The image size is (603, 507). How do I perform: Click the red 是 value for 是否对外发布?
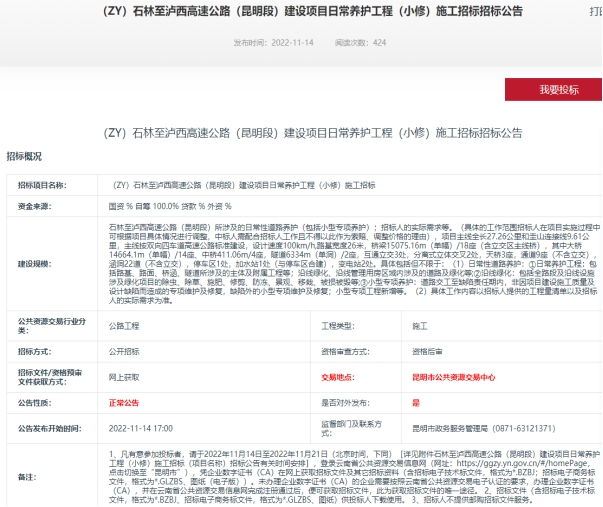pyautogui.click(x=415, y=402)
